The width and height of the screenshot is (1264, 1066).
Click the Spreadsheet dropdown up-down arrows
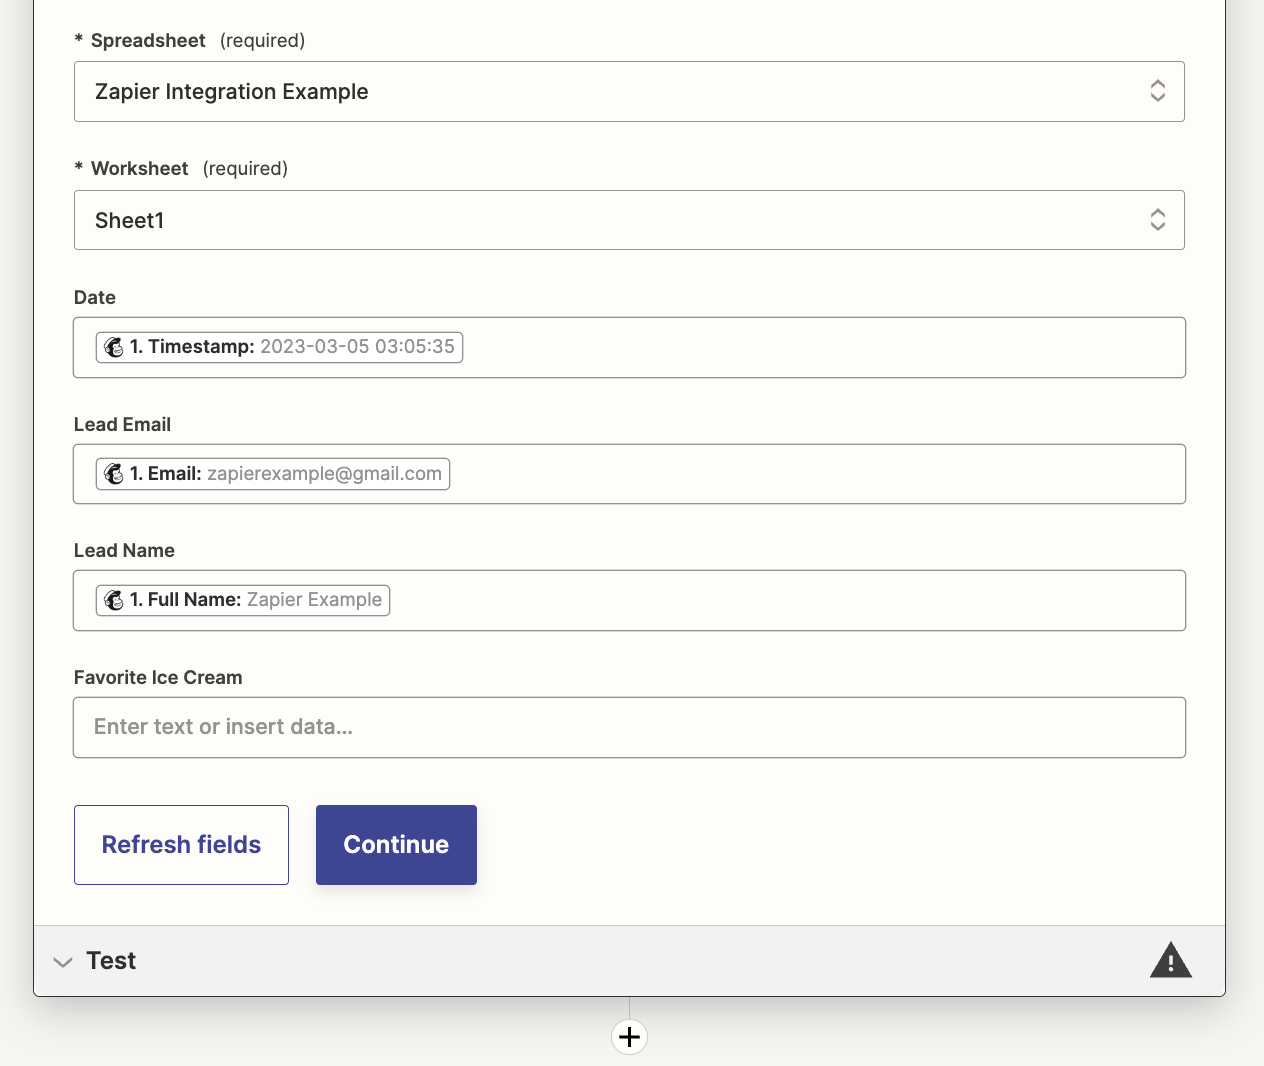1157,91
